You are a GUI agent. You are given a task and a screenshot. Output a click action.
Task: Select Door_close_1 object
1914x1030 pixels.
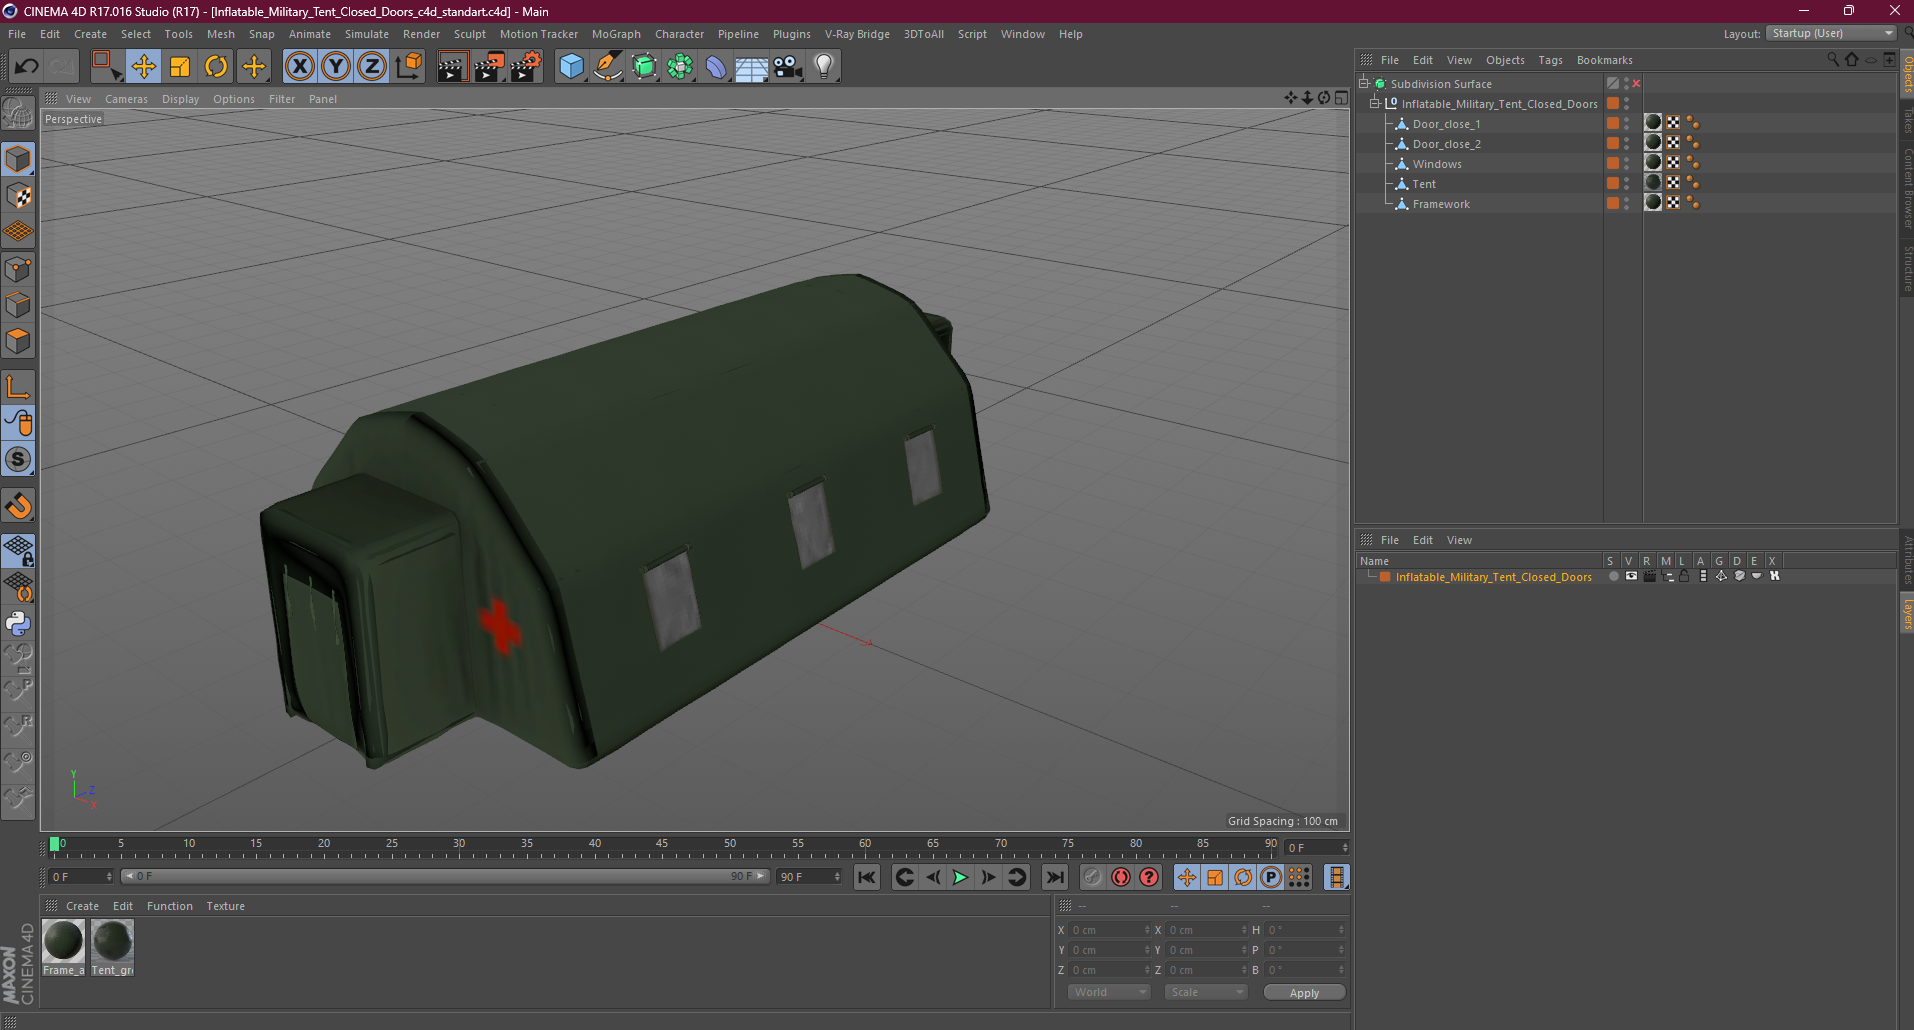point(1446,124)
